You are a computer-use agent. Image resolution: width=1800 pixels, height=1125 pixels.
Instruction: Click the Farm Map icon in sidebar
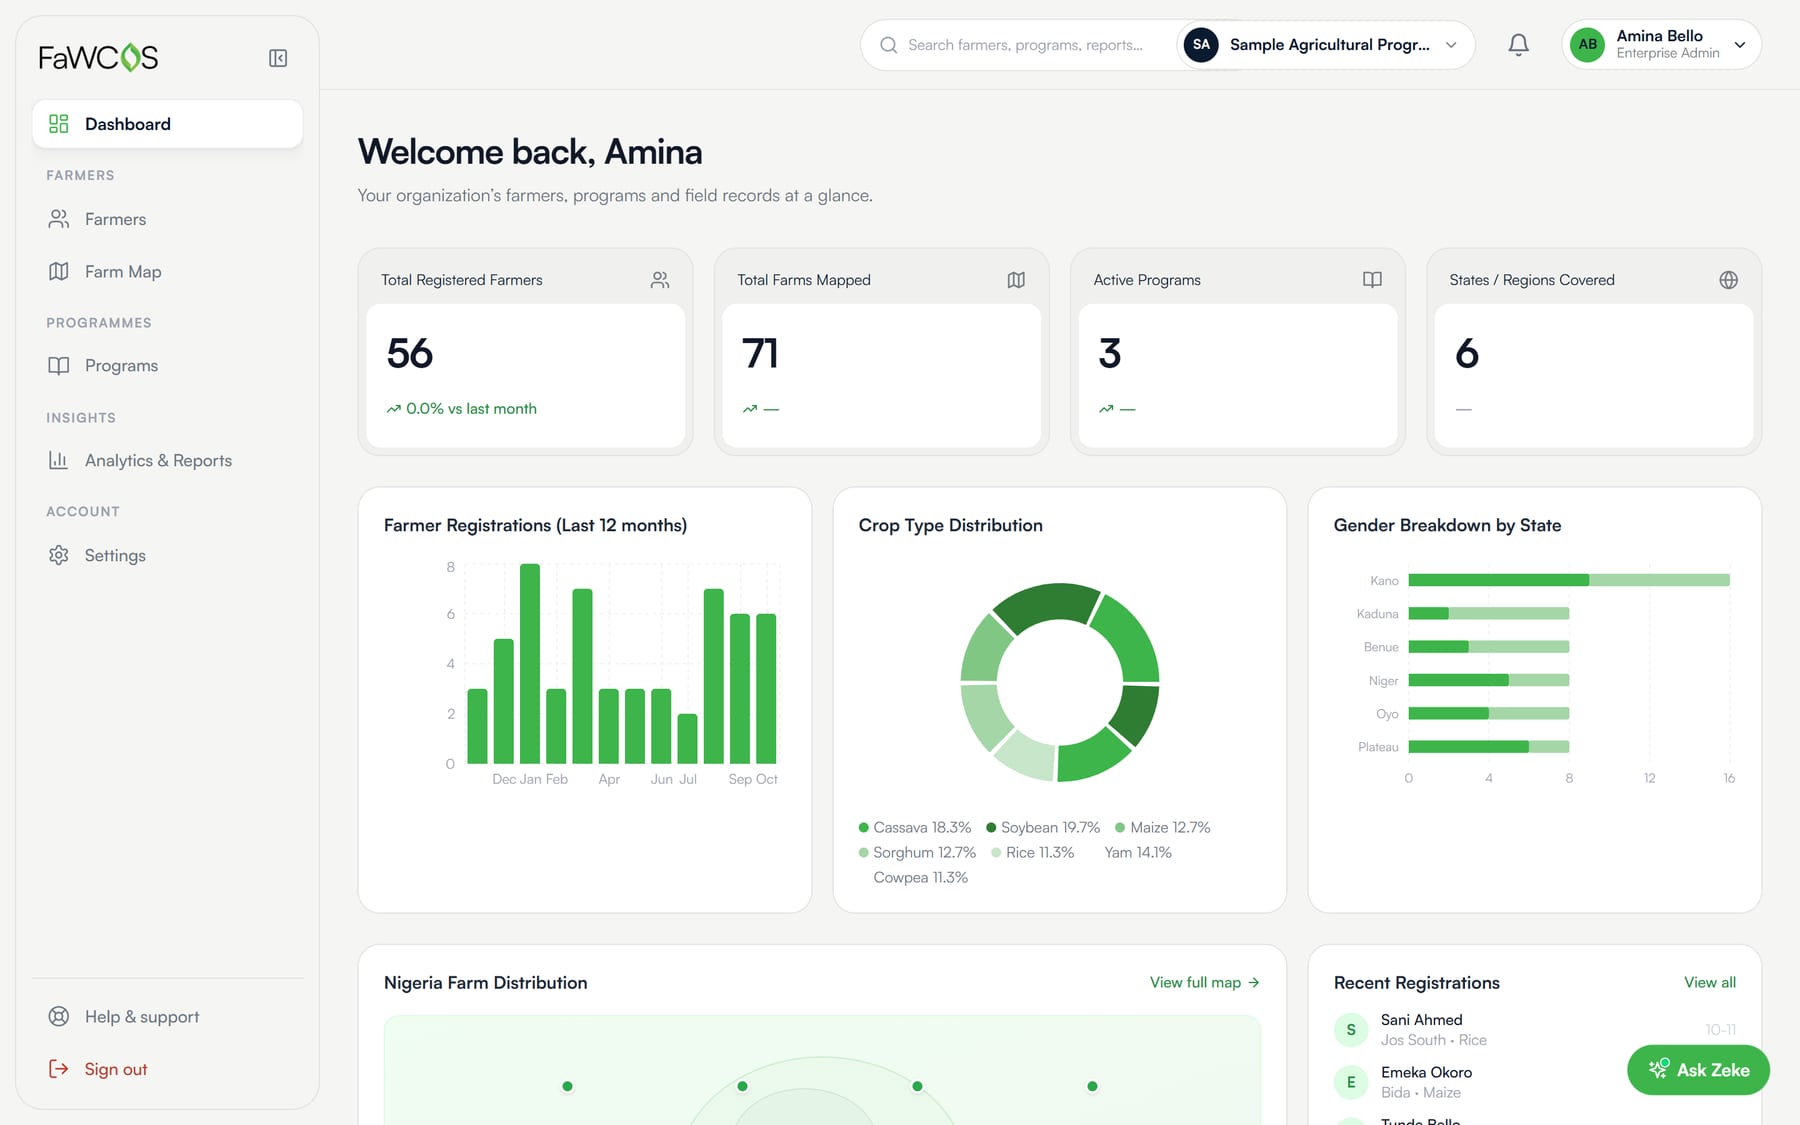point(59,271)
